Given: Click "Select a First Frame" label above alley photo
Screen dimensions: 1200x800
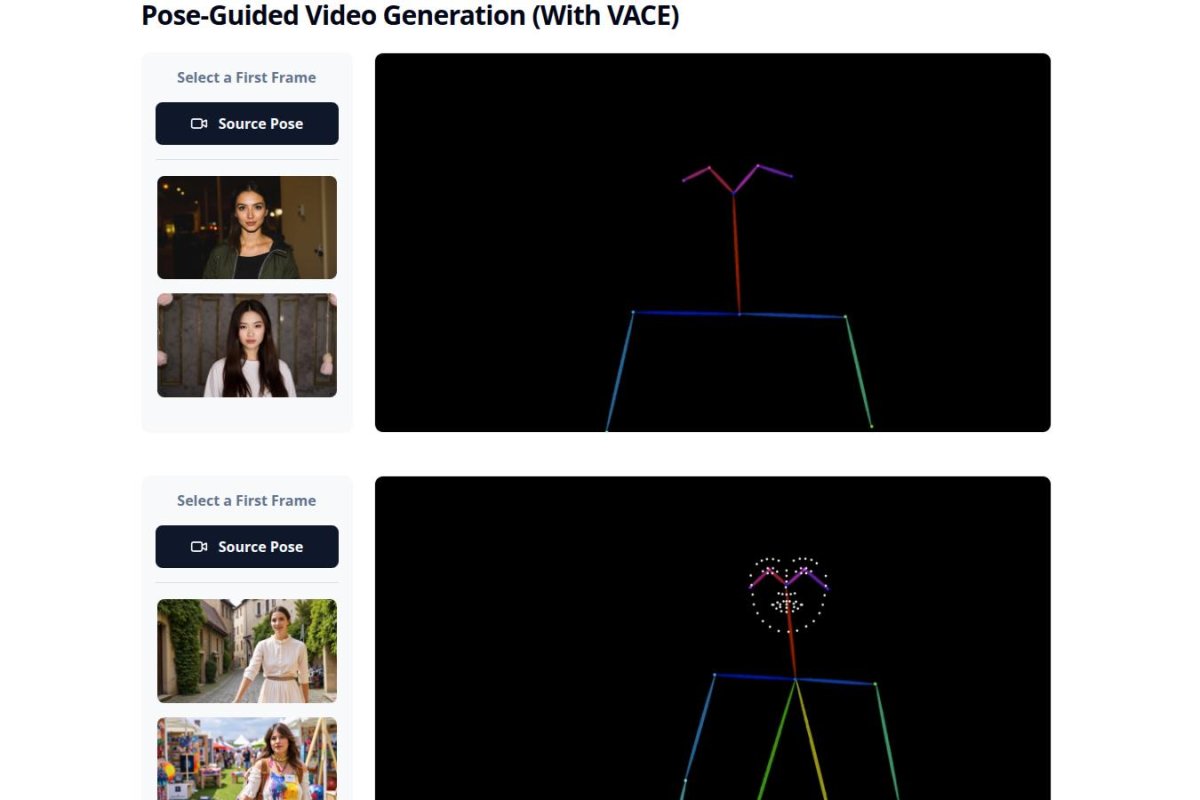Looking at the screenshot, I should click(247, 501).
